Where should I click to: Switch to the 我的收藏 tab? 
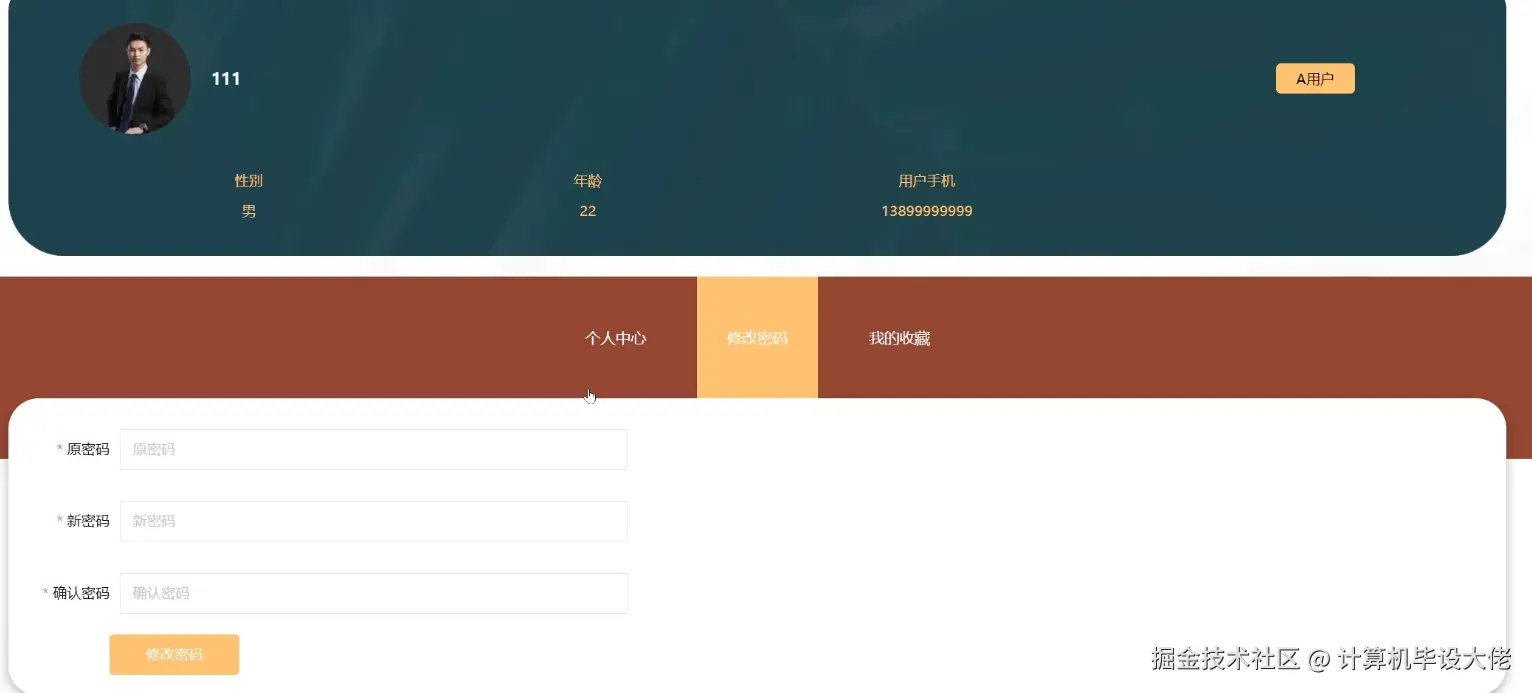899,337
